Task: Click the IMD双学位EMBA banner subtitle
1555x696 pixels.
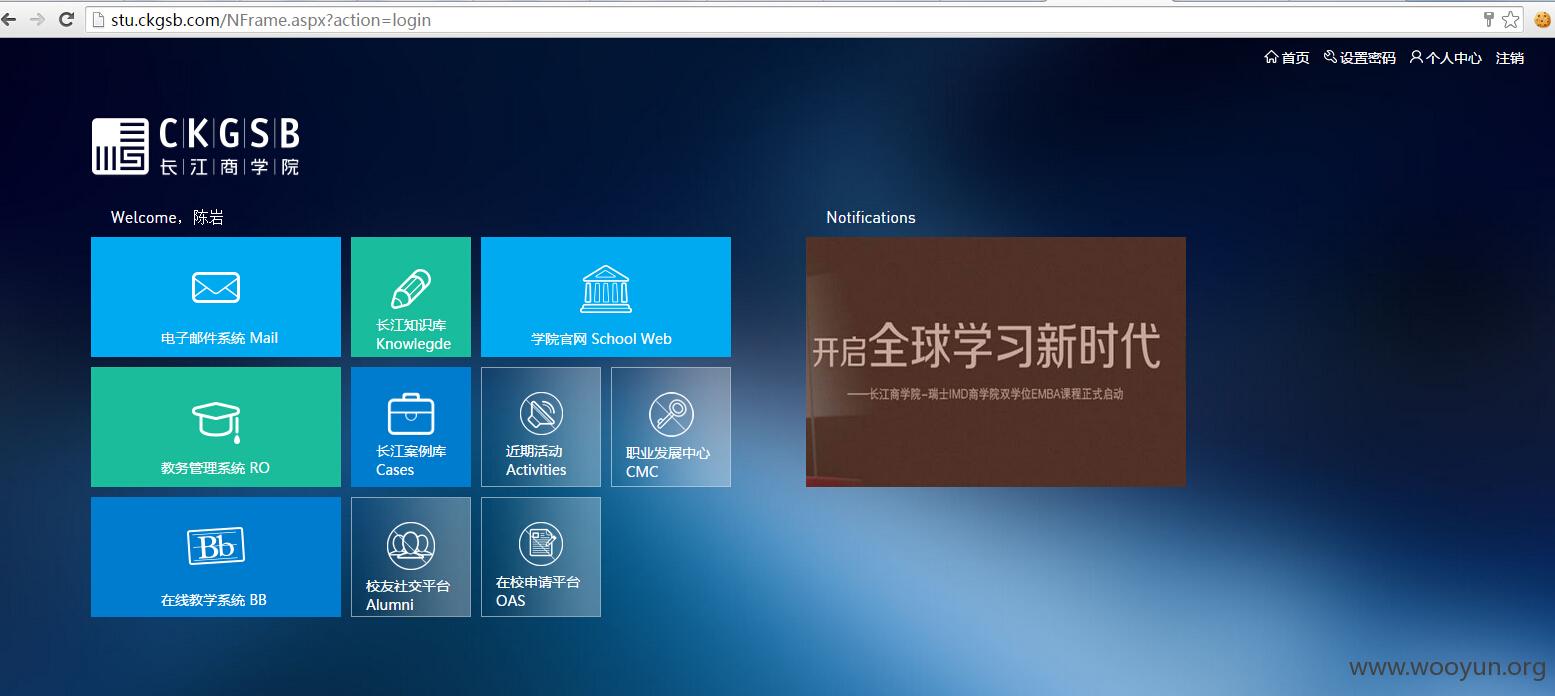Action: coord(985,394)
